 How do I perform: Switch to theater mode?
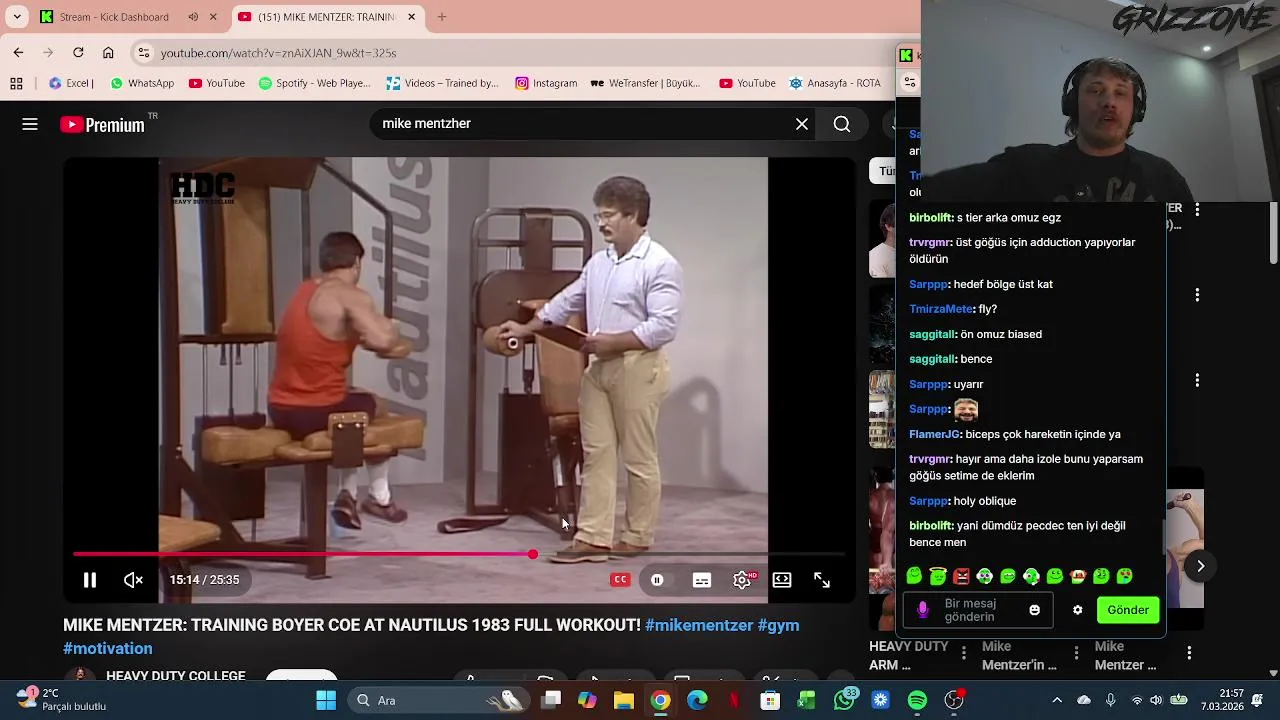coord(782,580)
